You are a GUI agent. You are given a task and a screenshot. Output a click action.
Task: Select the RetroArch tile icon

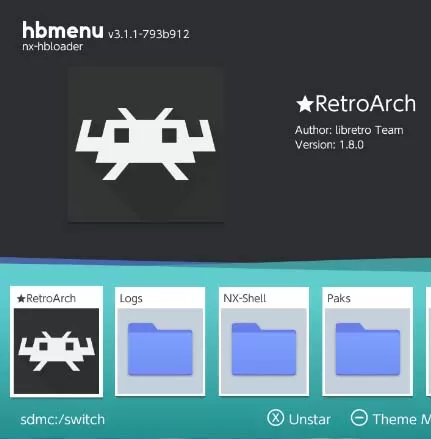(56, 351)
